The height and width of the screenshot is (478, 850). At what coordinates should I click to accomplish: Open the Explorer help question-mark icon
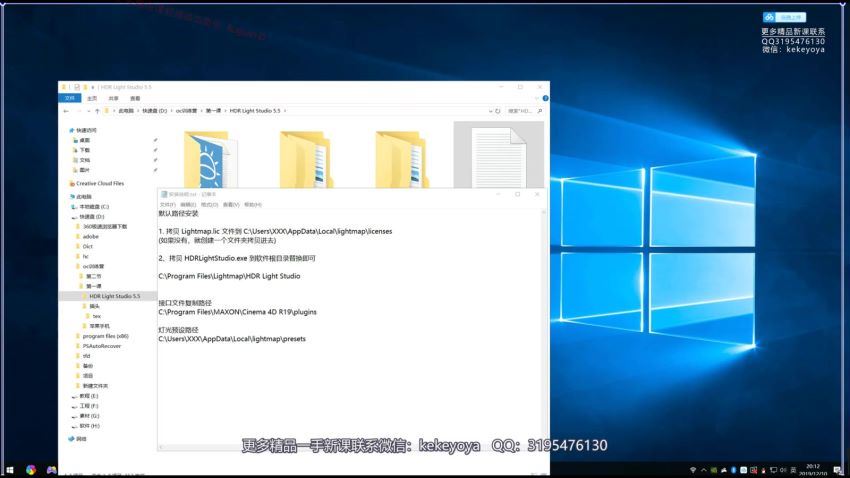click(545, 98)
